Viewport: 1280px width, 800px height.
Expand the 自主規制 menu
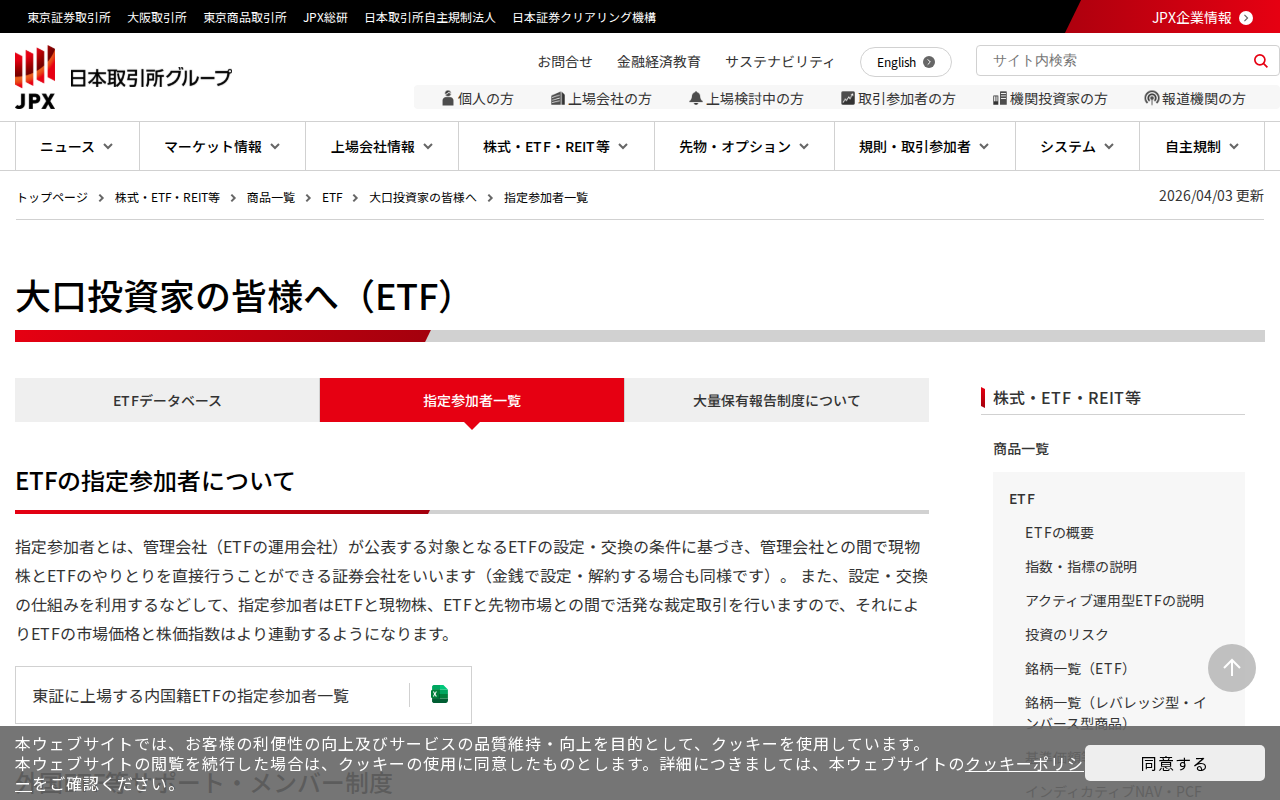coord(1202,146)
